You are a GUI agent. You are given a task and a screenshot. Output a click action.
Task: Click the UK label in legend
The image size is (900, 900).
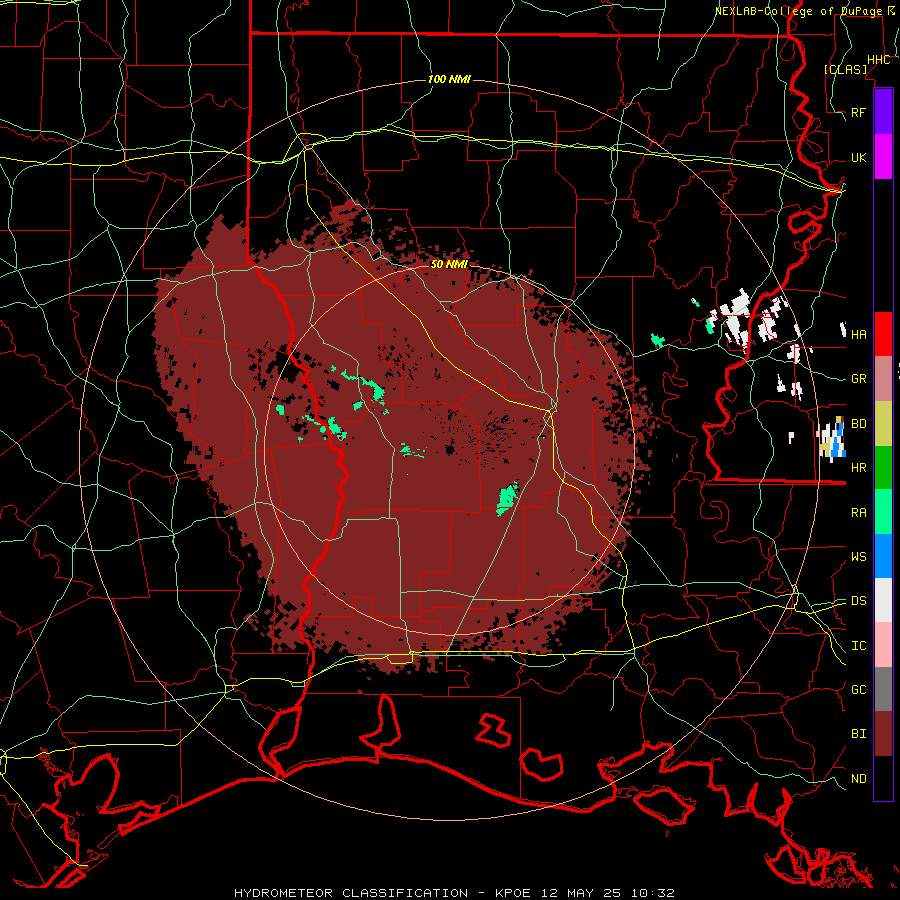tap(858, 157)
